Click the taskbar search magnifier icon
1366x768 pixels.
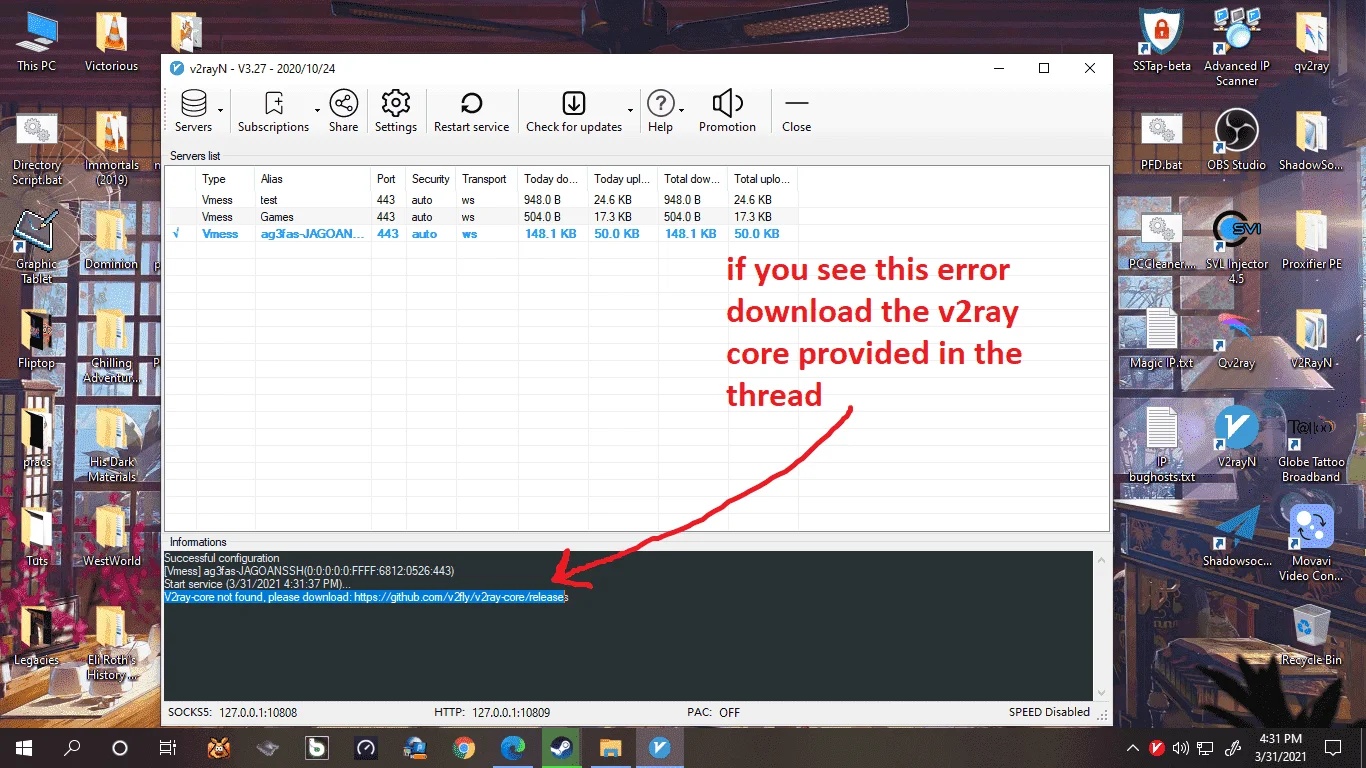pos(72,747)
